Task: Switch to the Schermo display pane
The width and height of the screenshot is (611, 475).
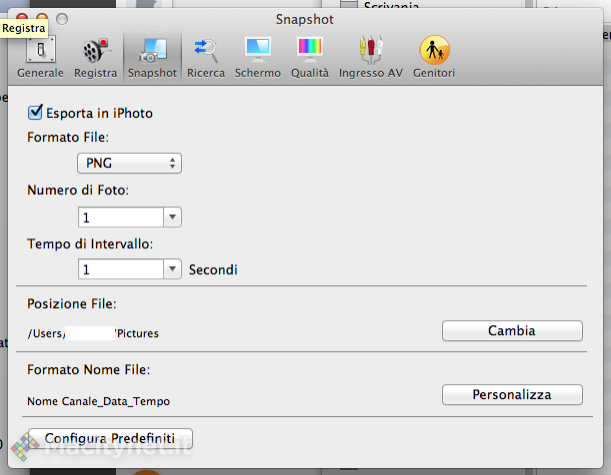Action: click(258, 56)
